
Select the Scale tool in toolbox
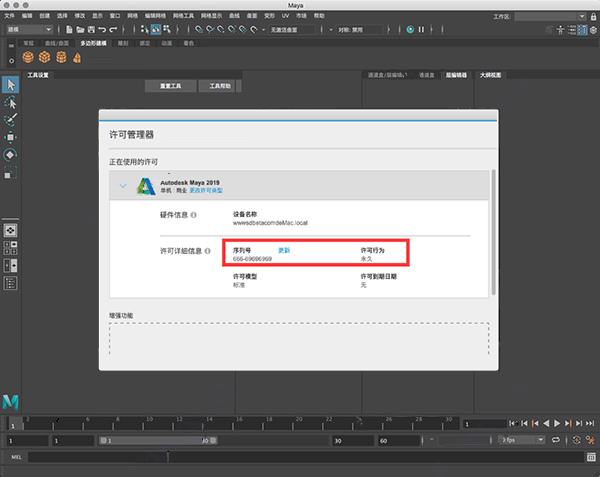coord(10,174)
